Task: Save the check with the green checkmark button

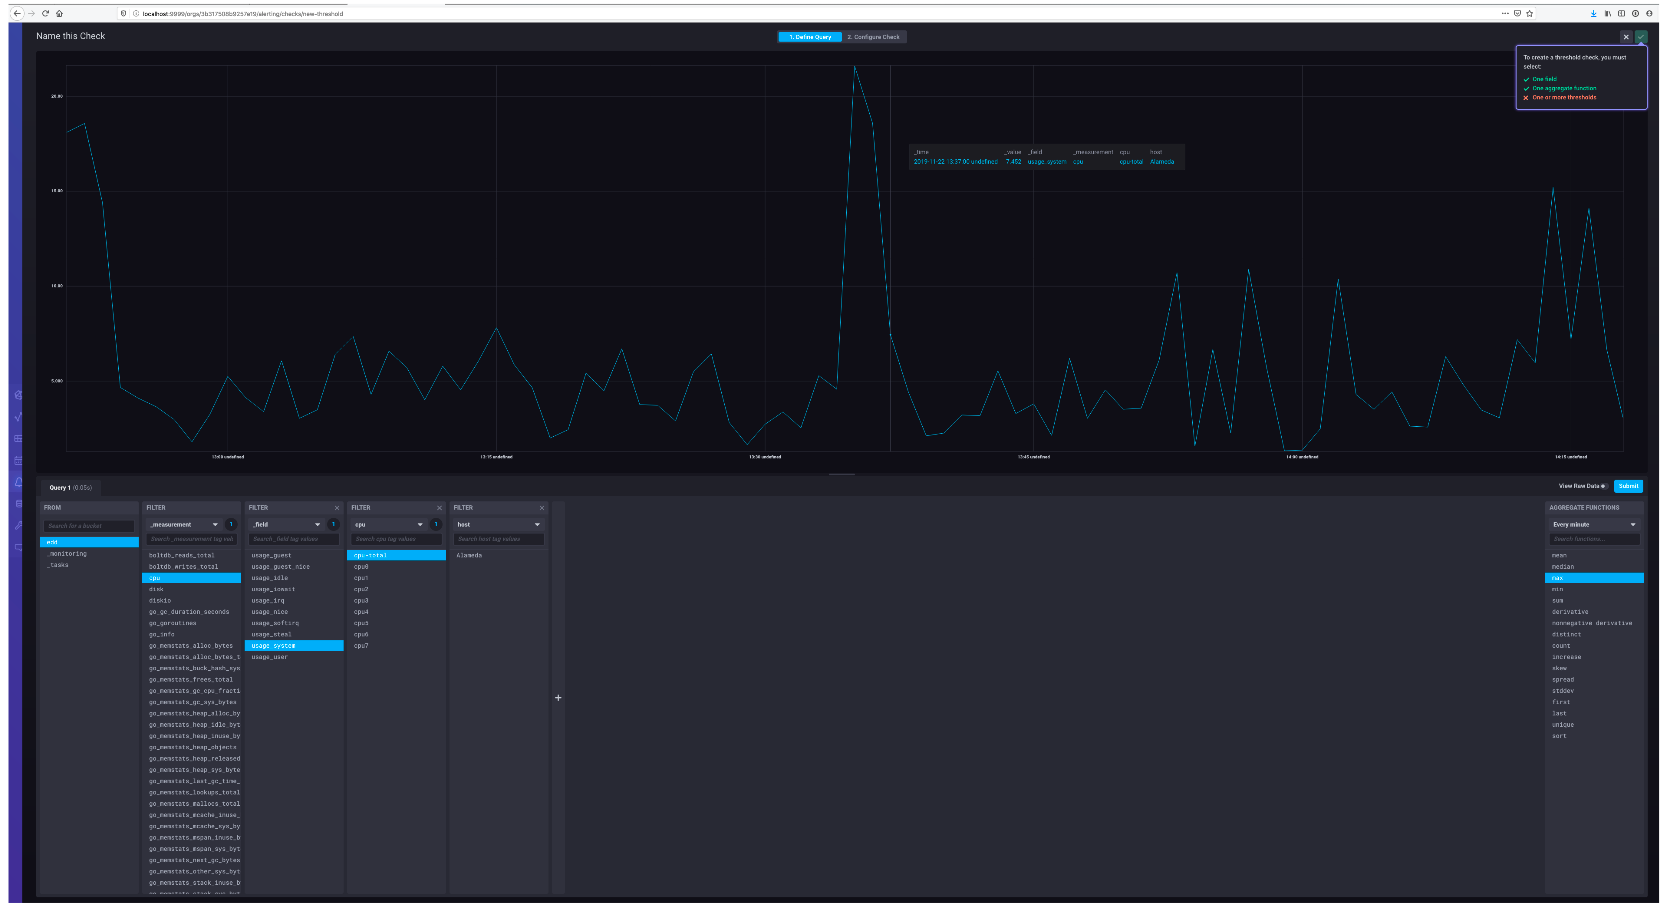Action: (1641, 37)
